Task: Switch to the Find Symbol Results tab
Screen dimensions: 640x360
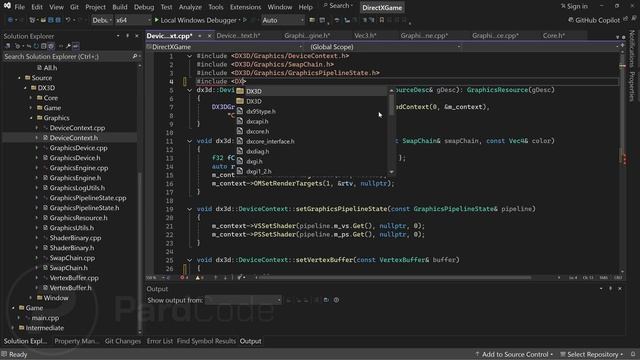Action: (206, 341)
